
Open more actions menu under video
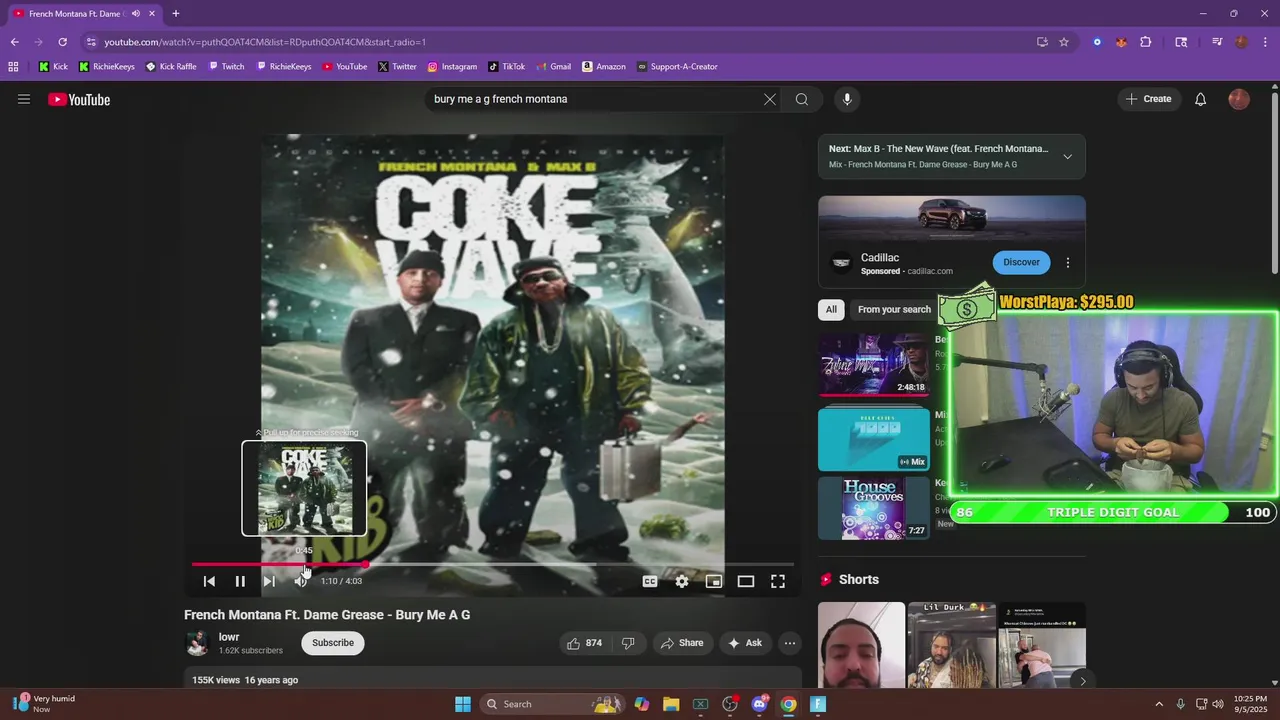click(x=790, y=643)
